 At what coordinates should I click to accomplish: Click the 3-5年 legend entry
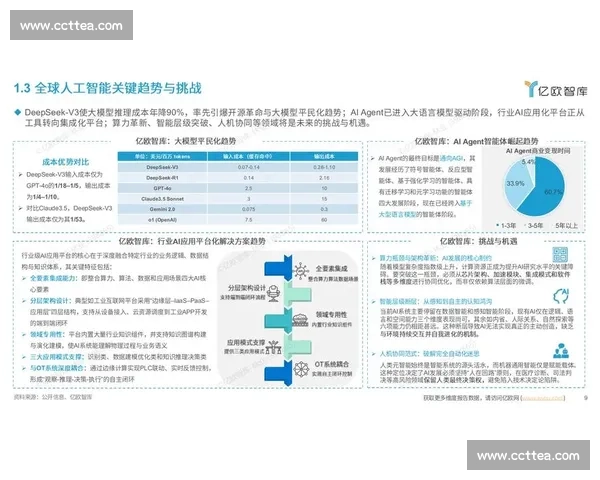click(533, 225)
